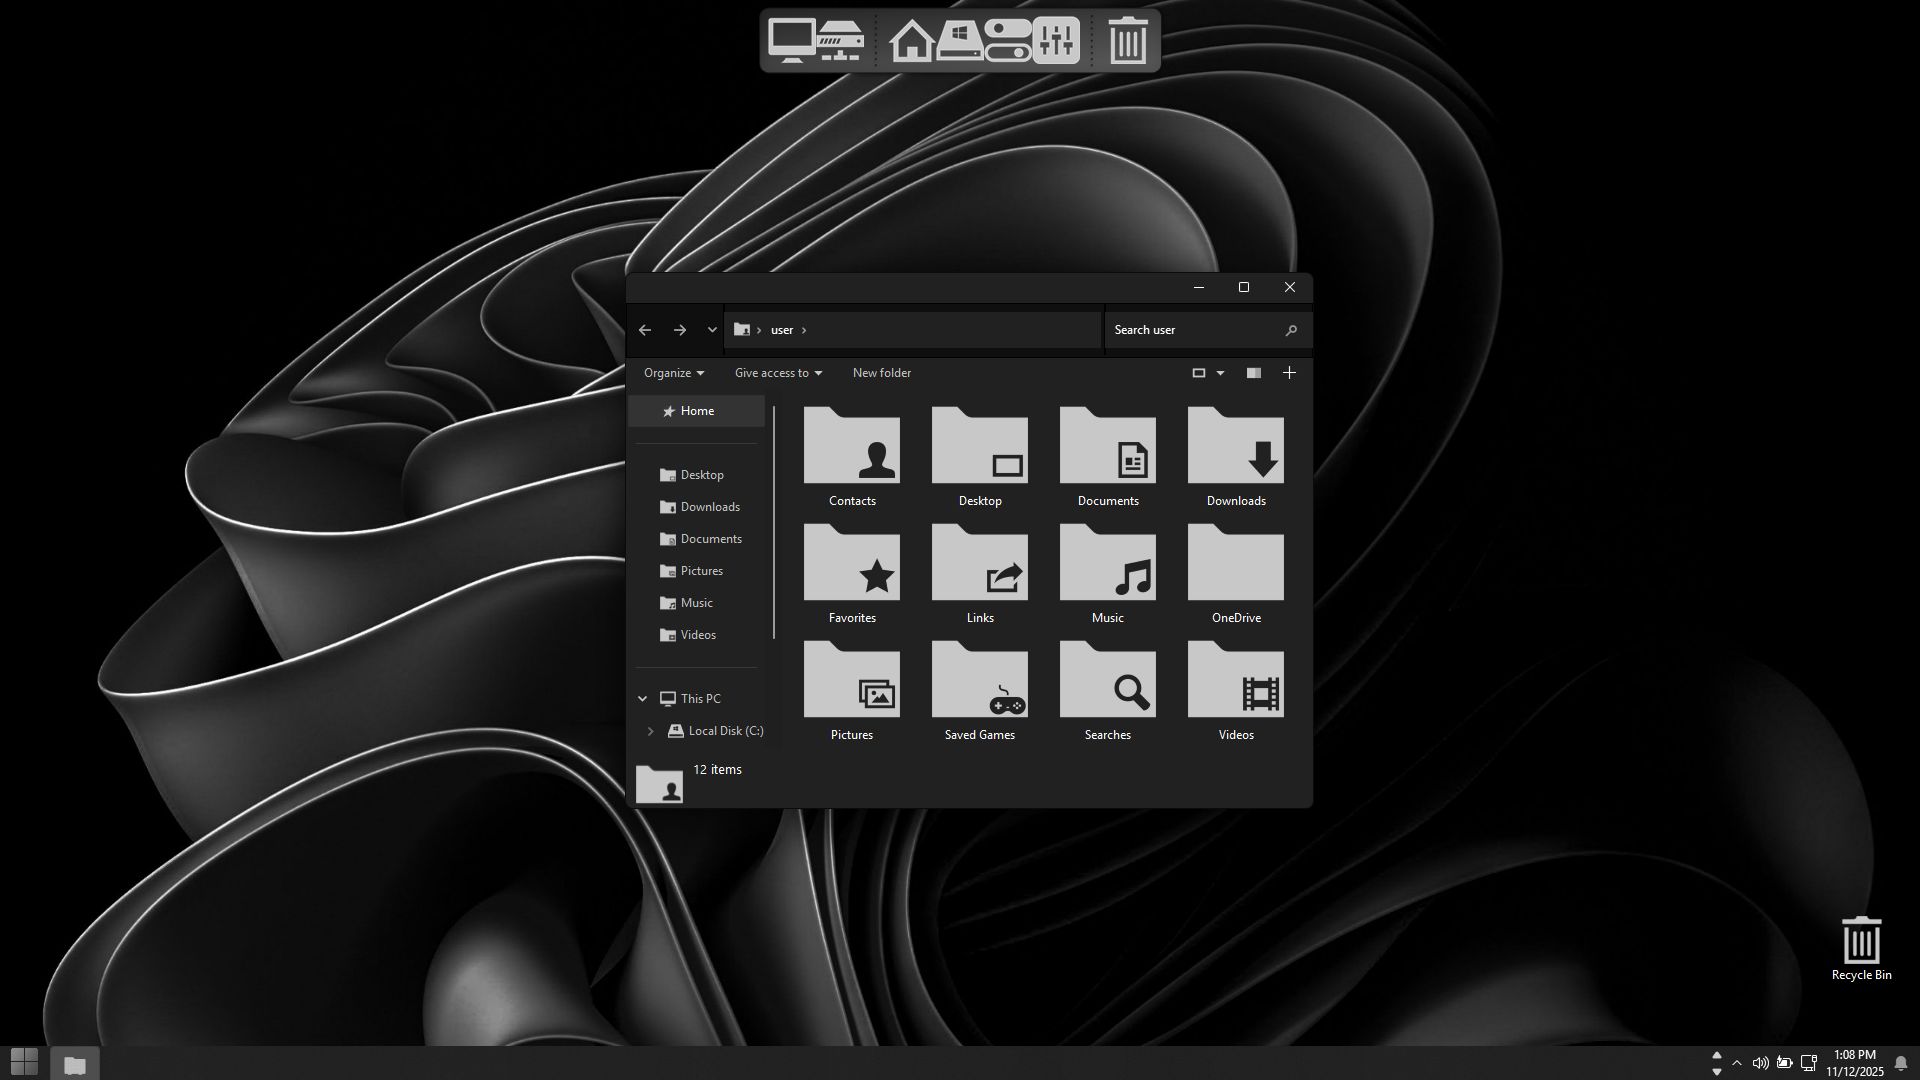
Task: Open This PC monitor icon in dock
Action: tap(791, 40)
